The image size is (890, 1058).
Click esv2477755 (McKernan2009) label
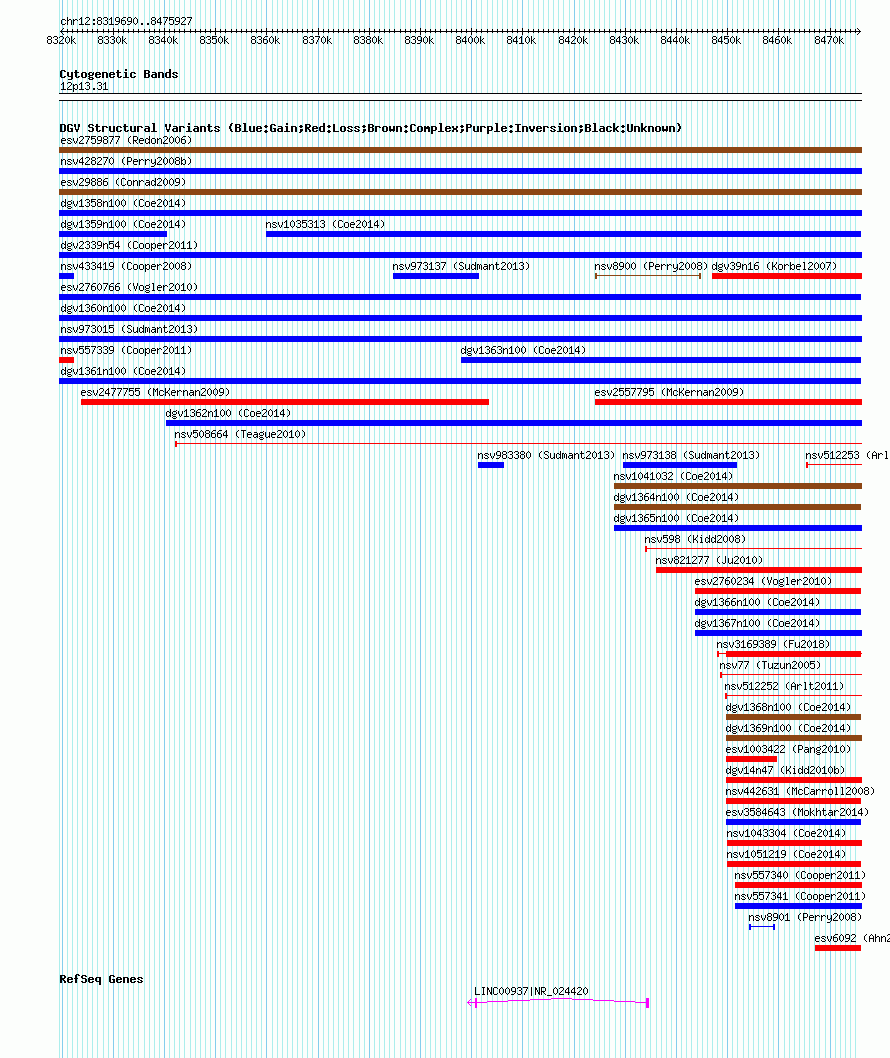[155, 392]
